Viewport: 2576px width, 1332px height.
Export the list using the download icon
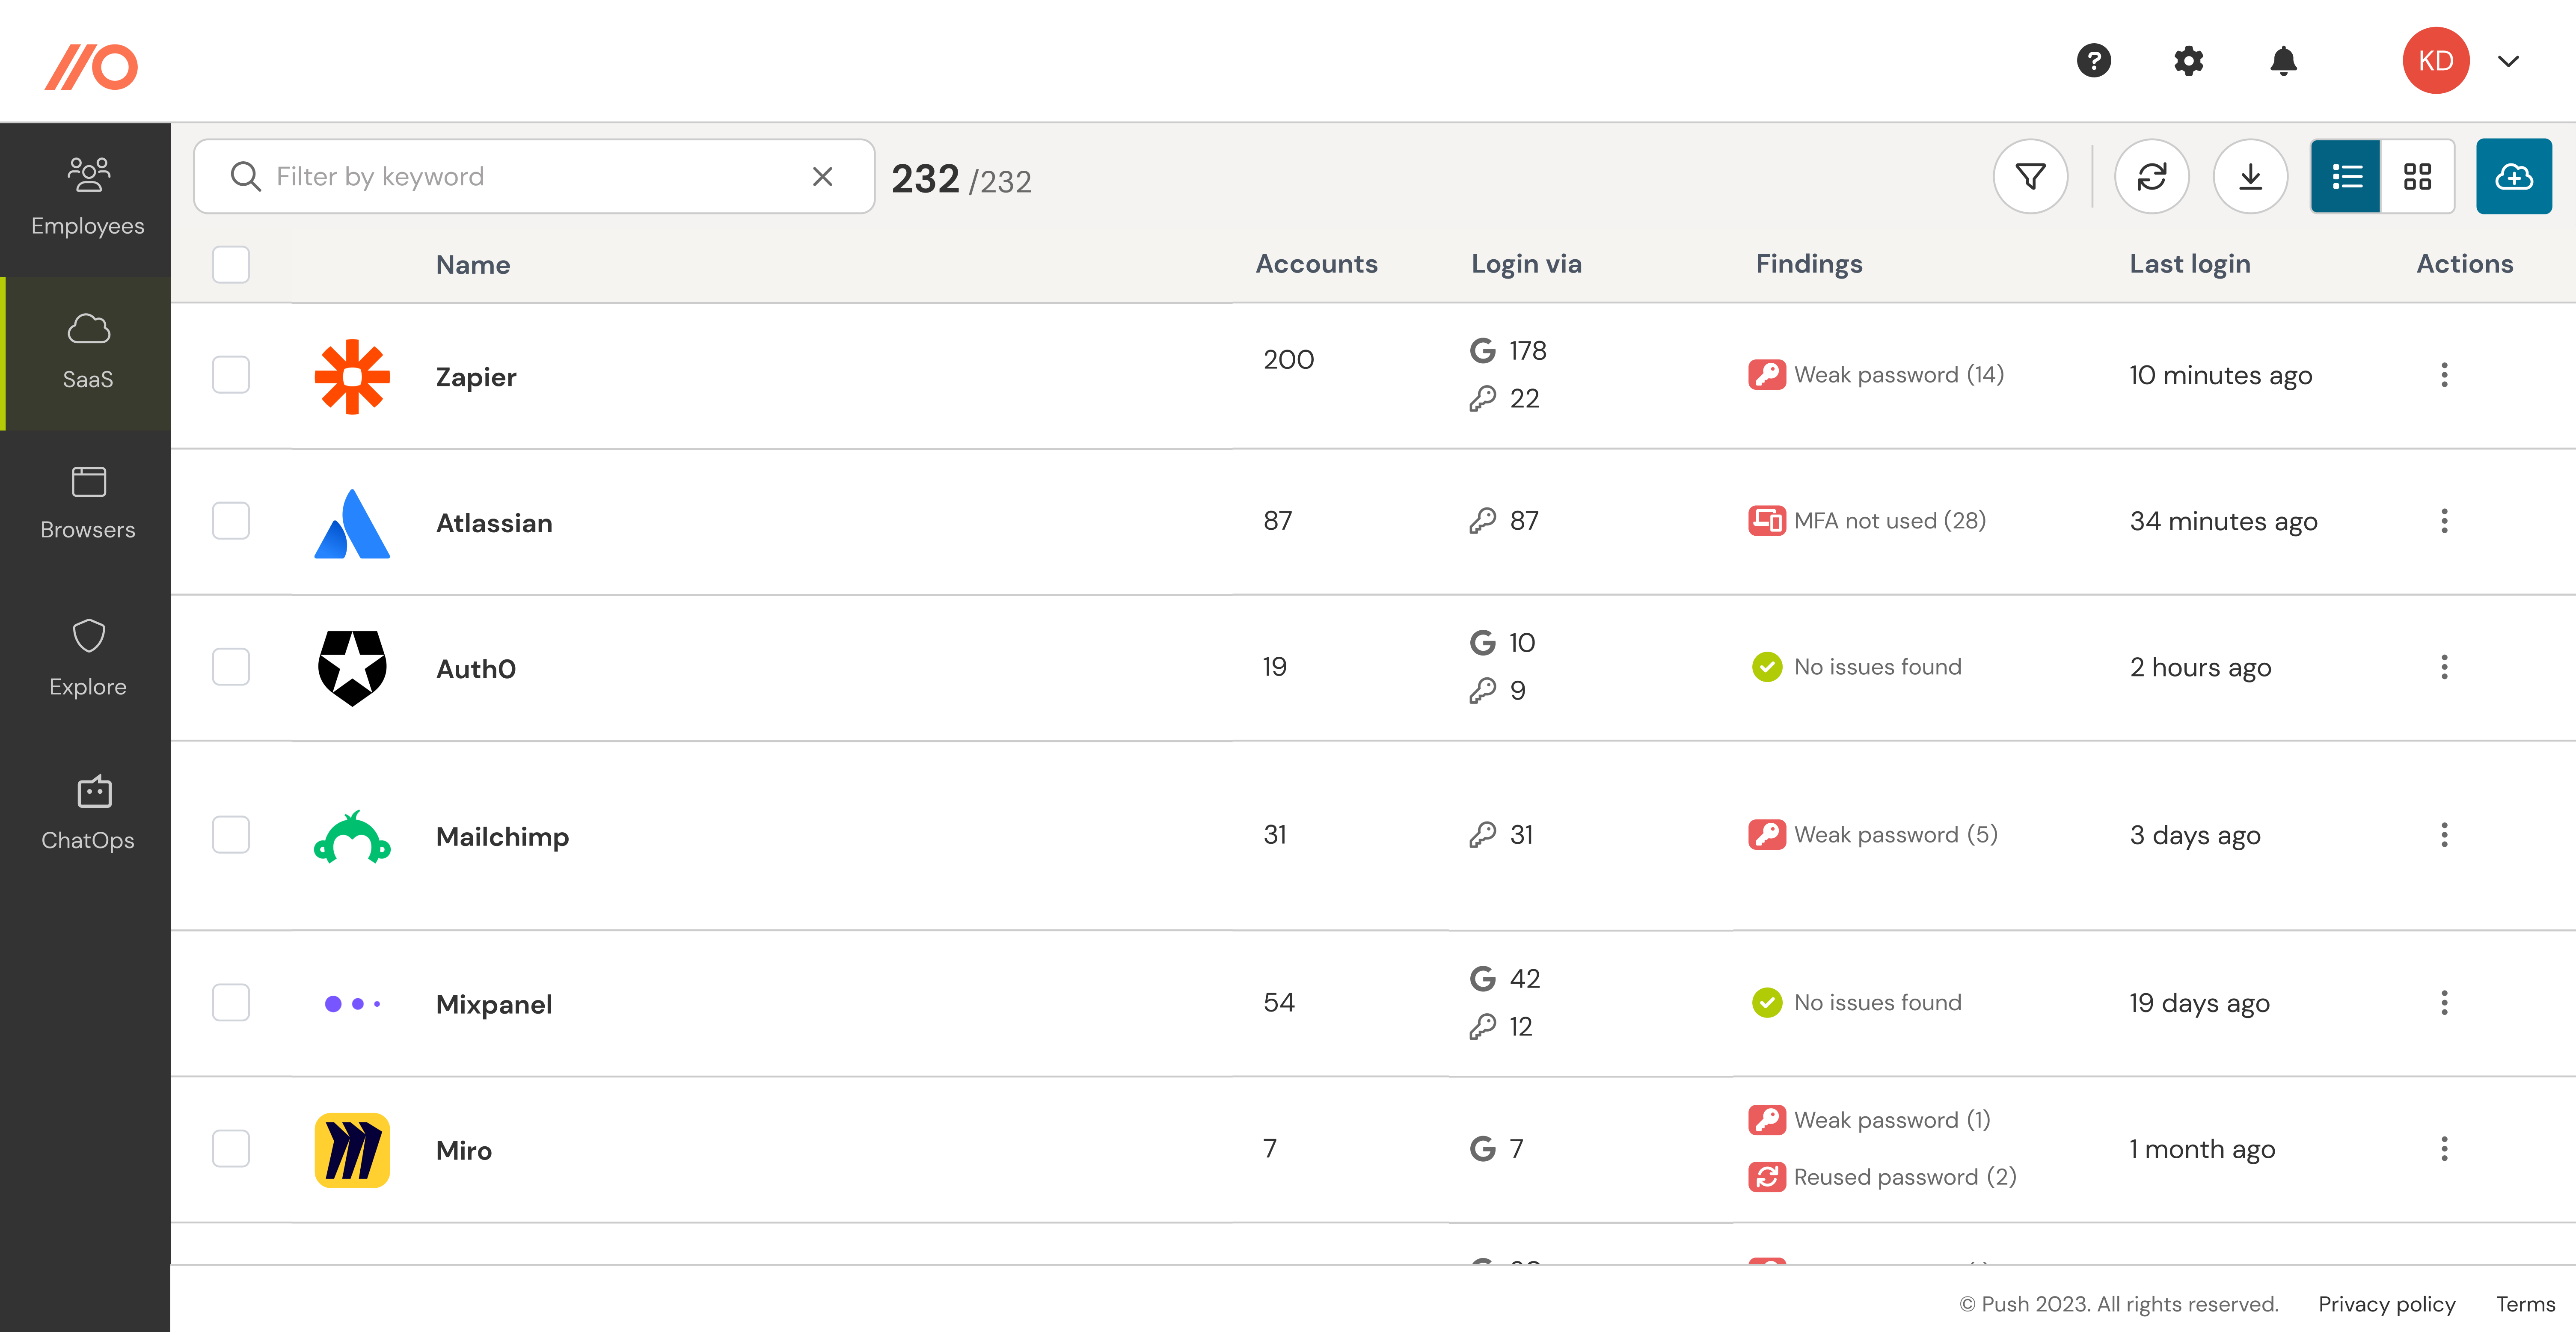[2251, 176]
